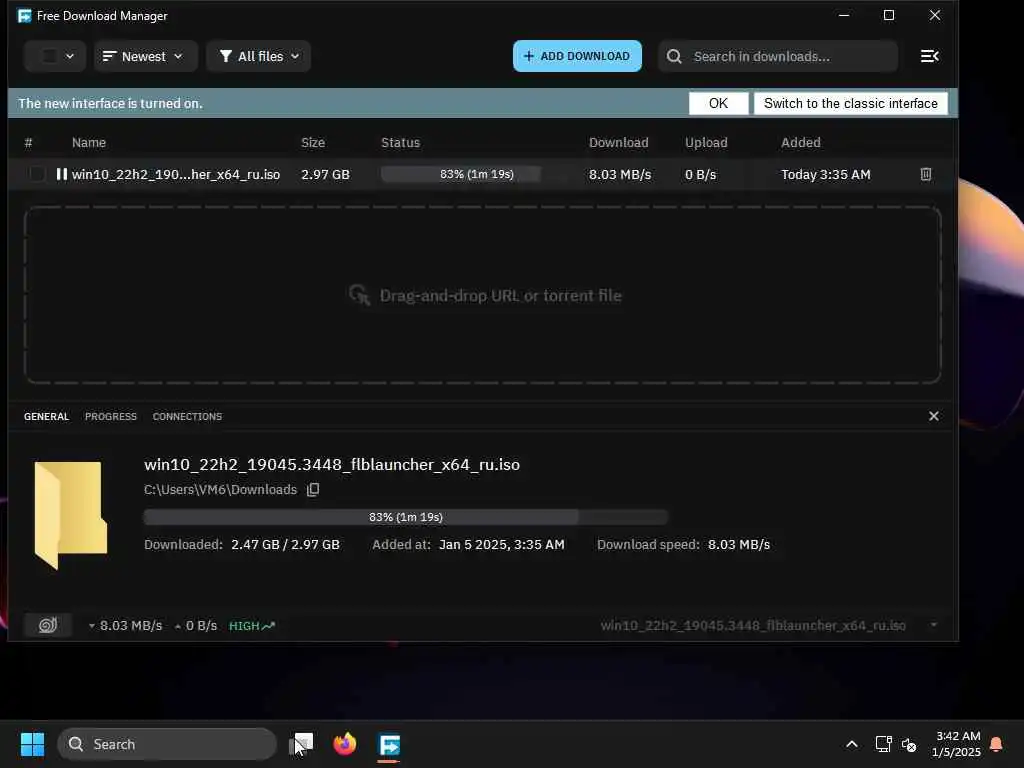Open Task View on the taskbar
This screenshot has width=1024, height=768.
click(x=302, y=744)
